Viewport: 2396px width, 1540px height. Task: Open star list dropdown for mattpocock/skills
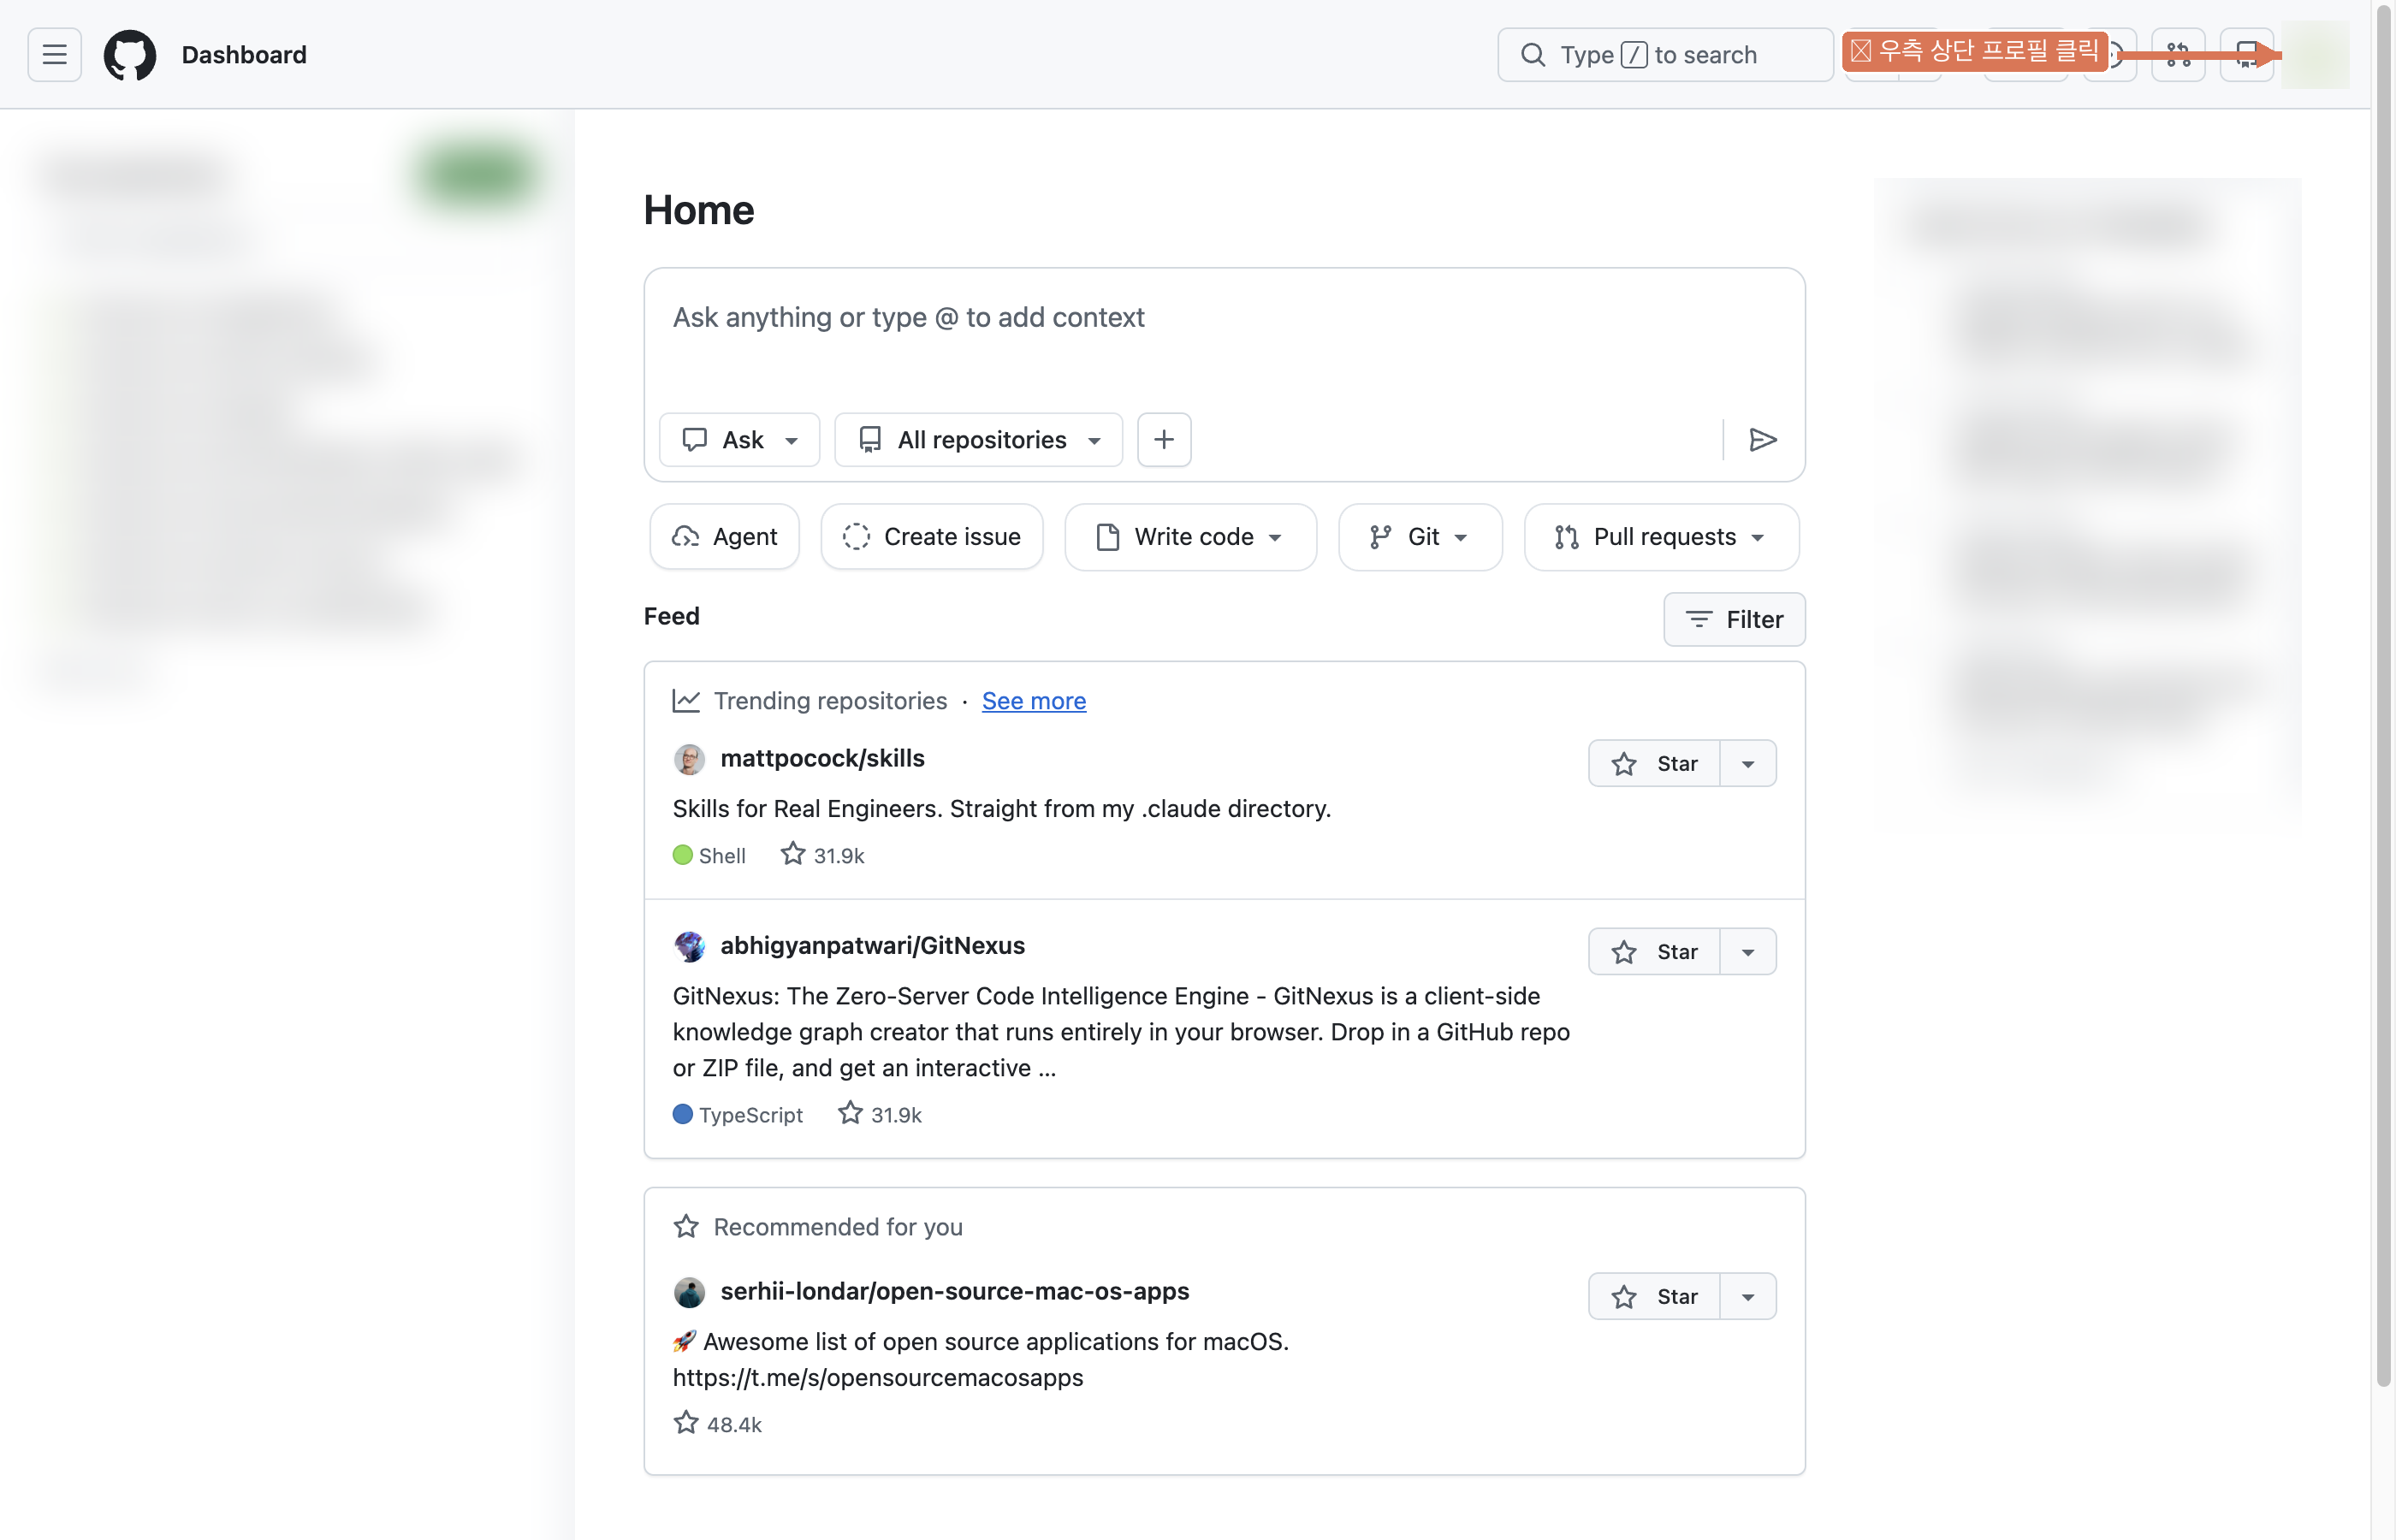click(x=1749, y=764)
